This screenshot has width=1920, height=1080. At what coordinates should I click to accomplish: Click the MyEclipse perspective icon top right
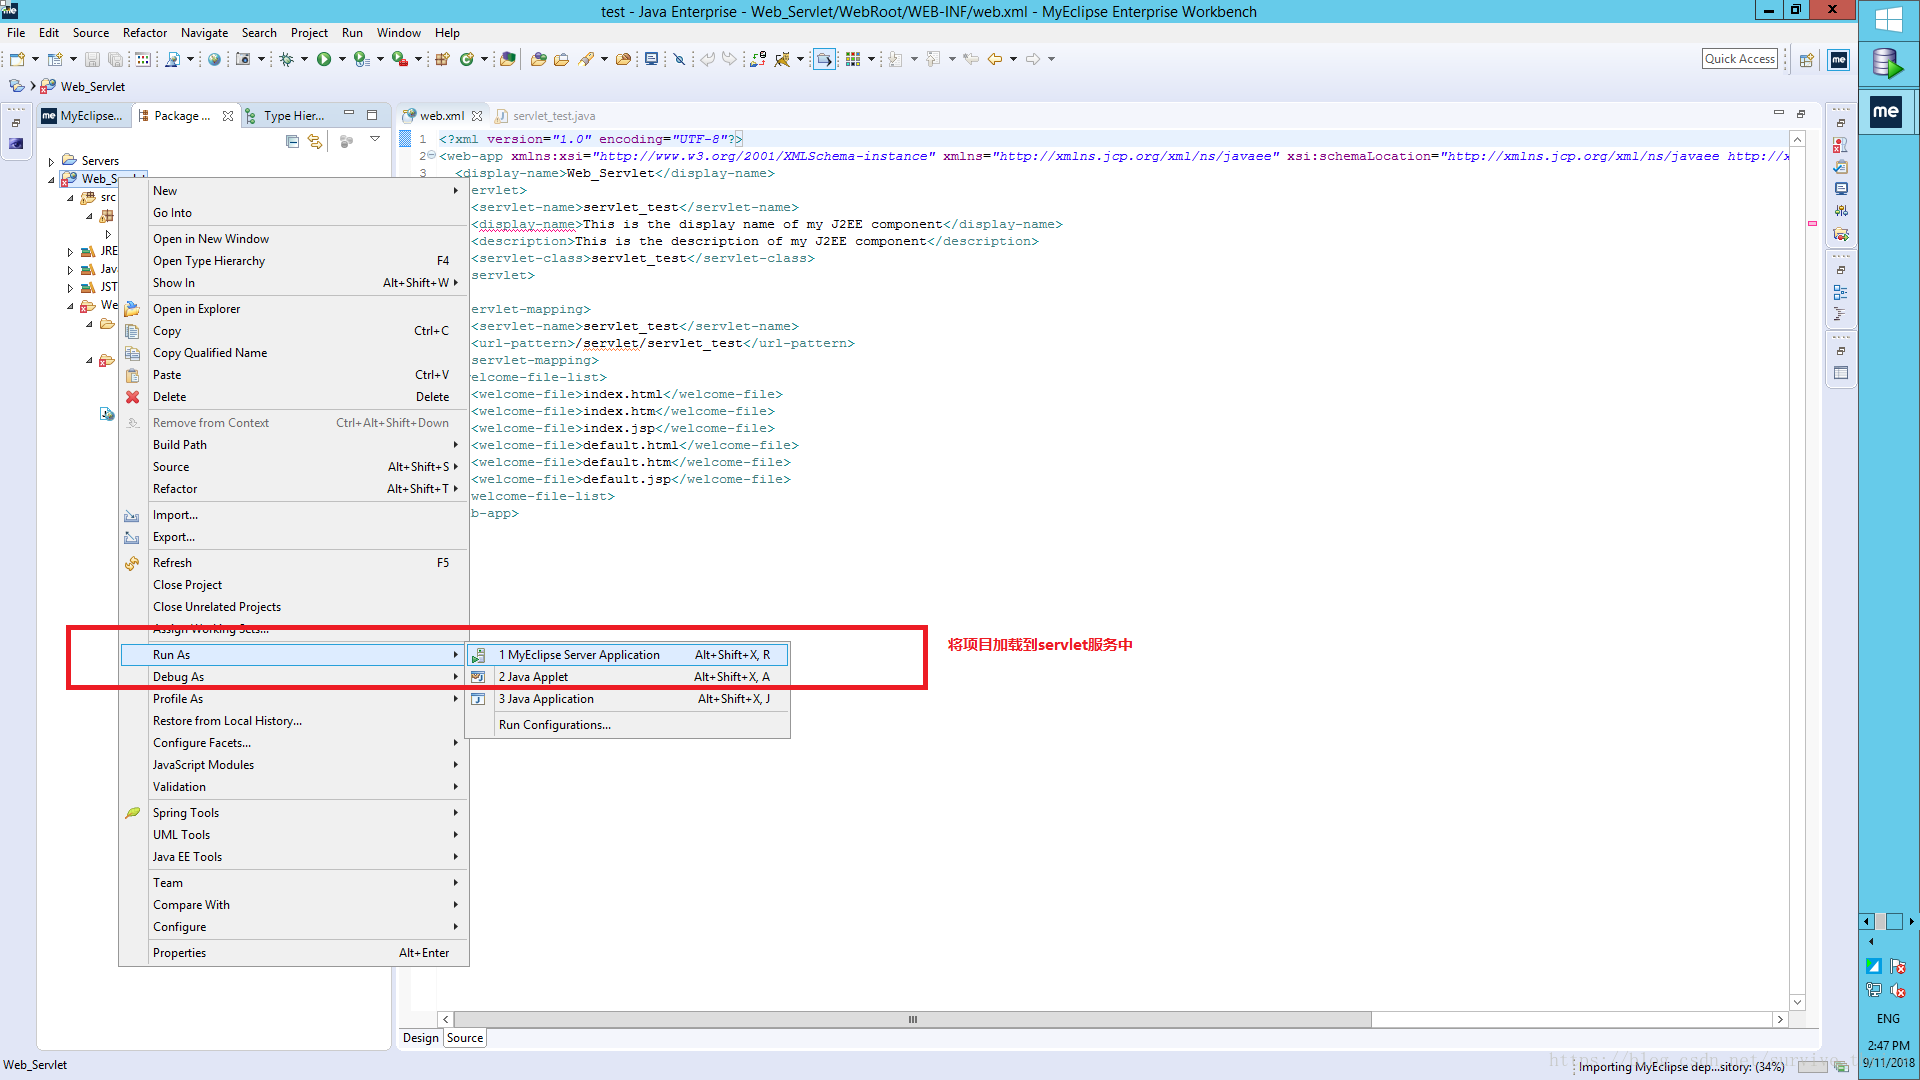click(x=1838, y=60)
